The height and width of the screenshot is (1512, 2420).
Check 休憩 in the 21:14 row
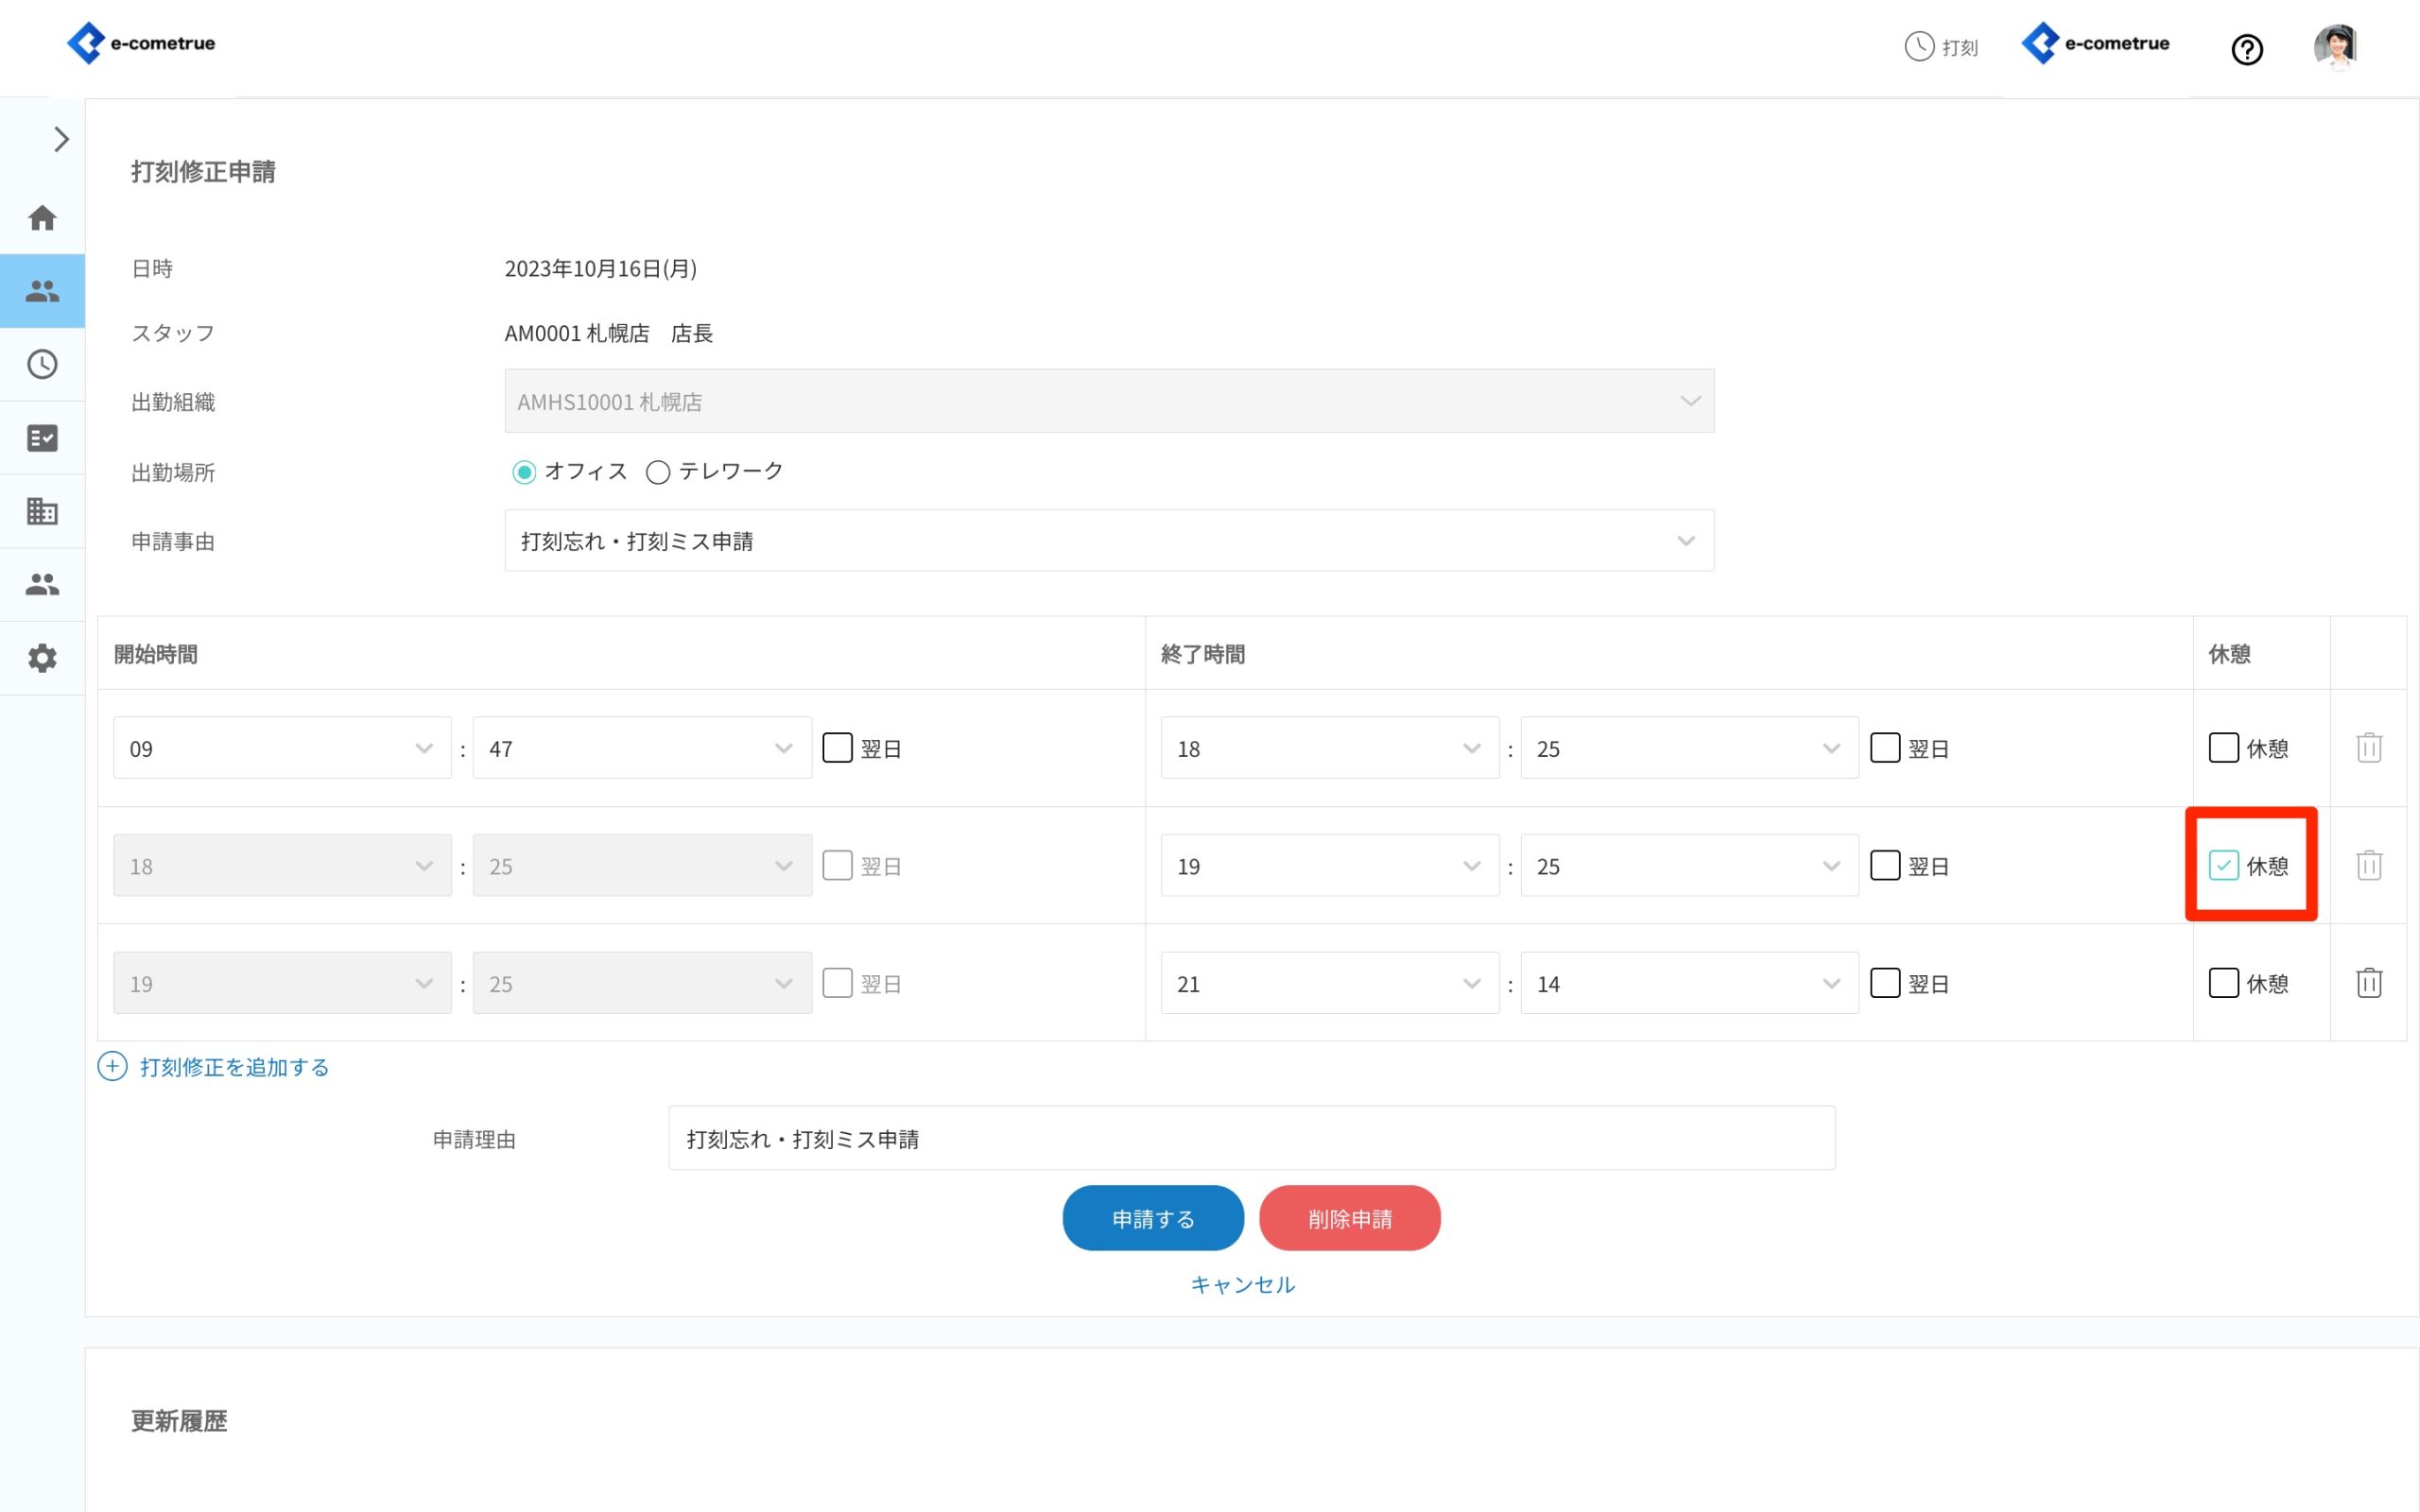[2223, 983]
